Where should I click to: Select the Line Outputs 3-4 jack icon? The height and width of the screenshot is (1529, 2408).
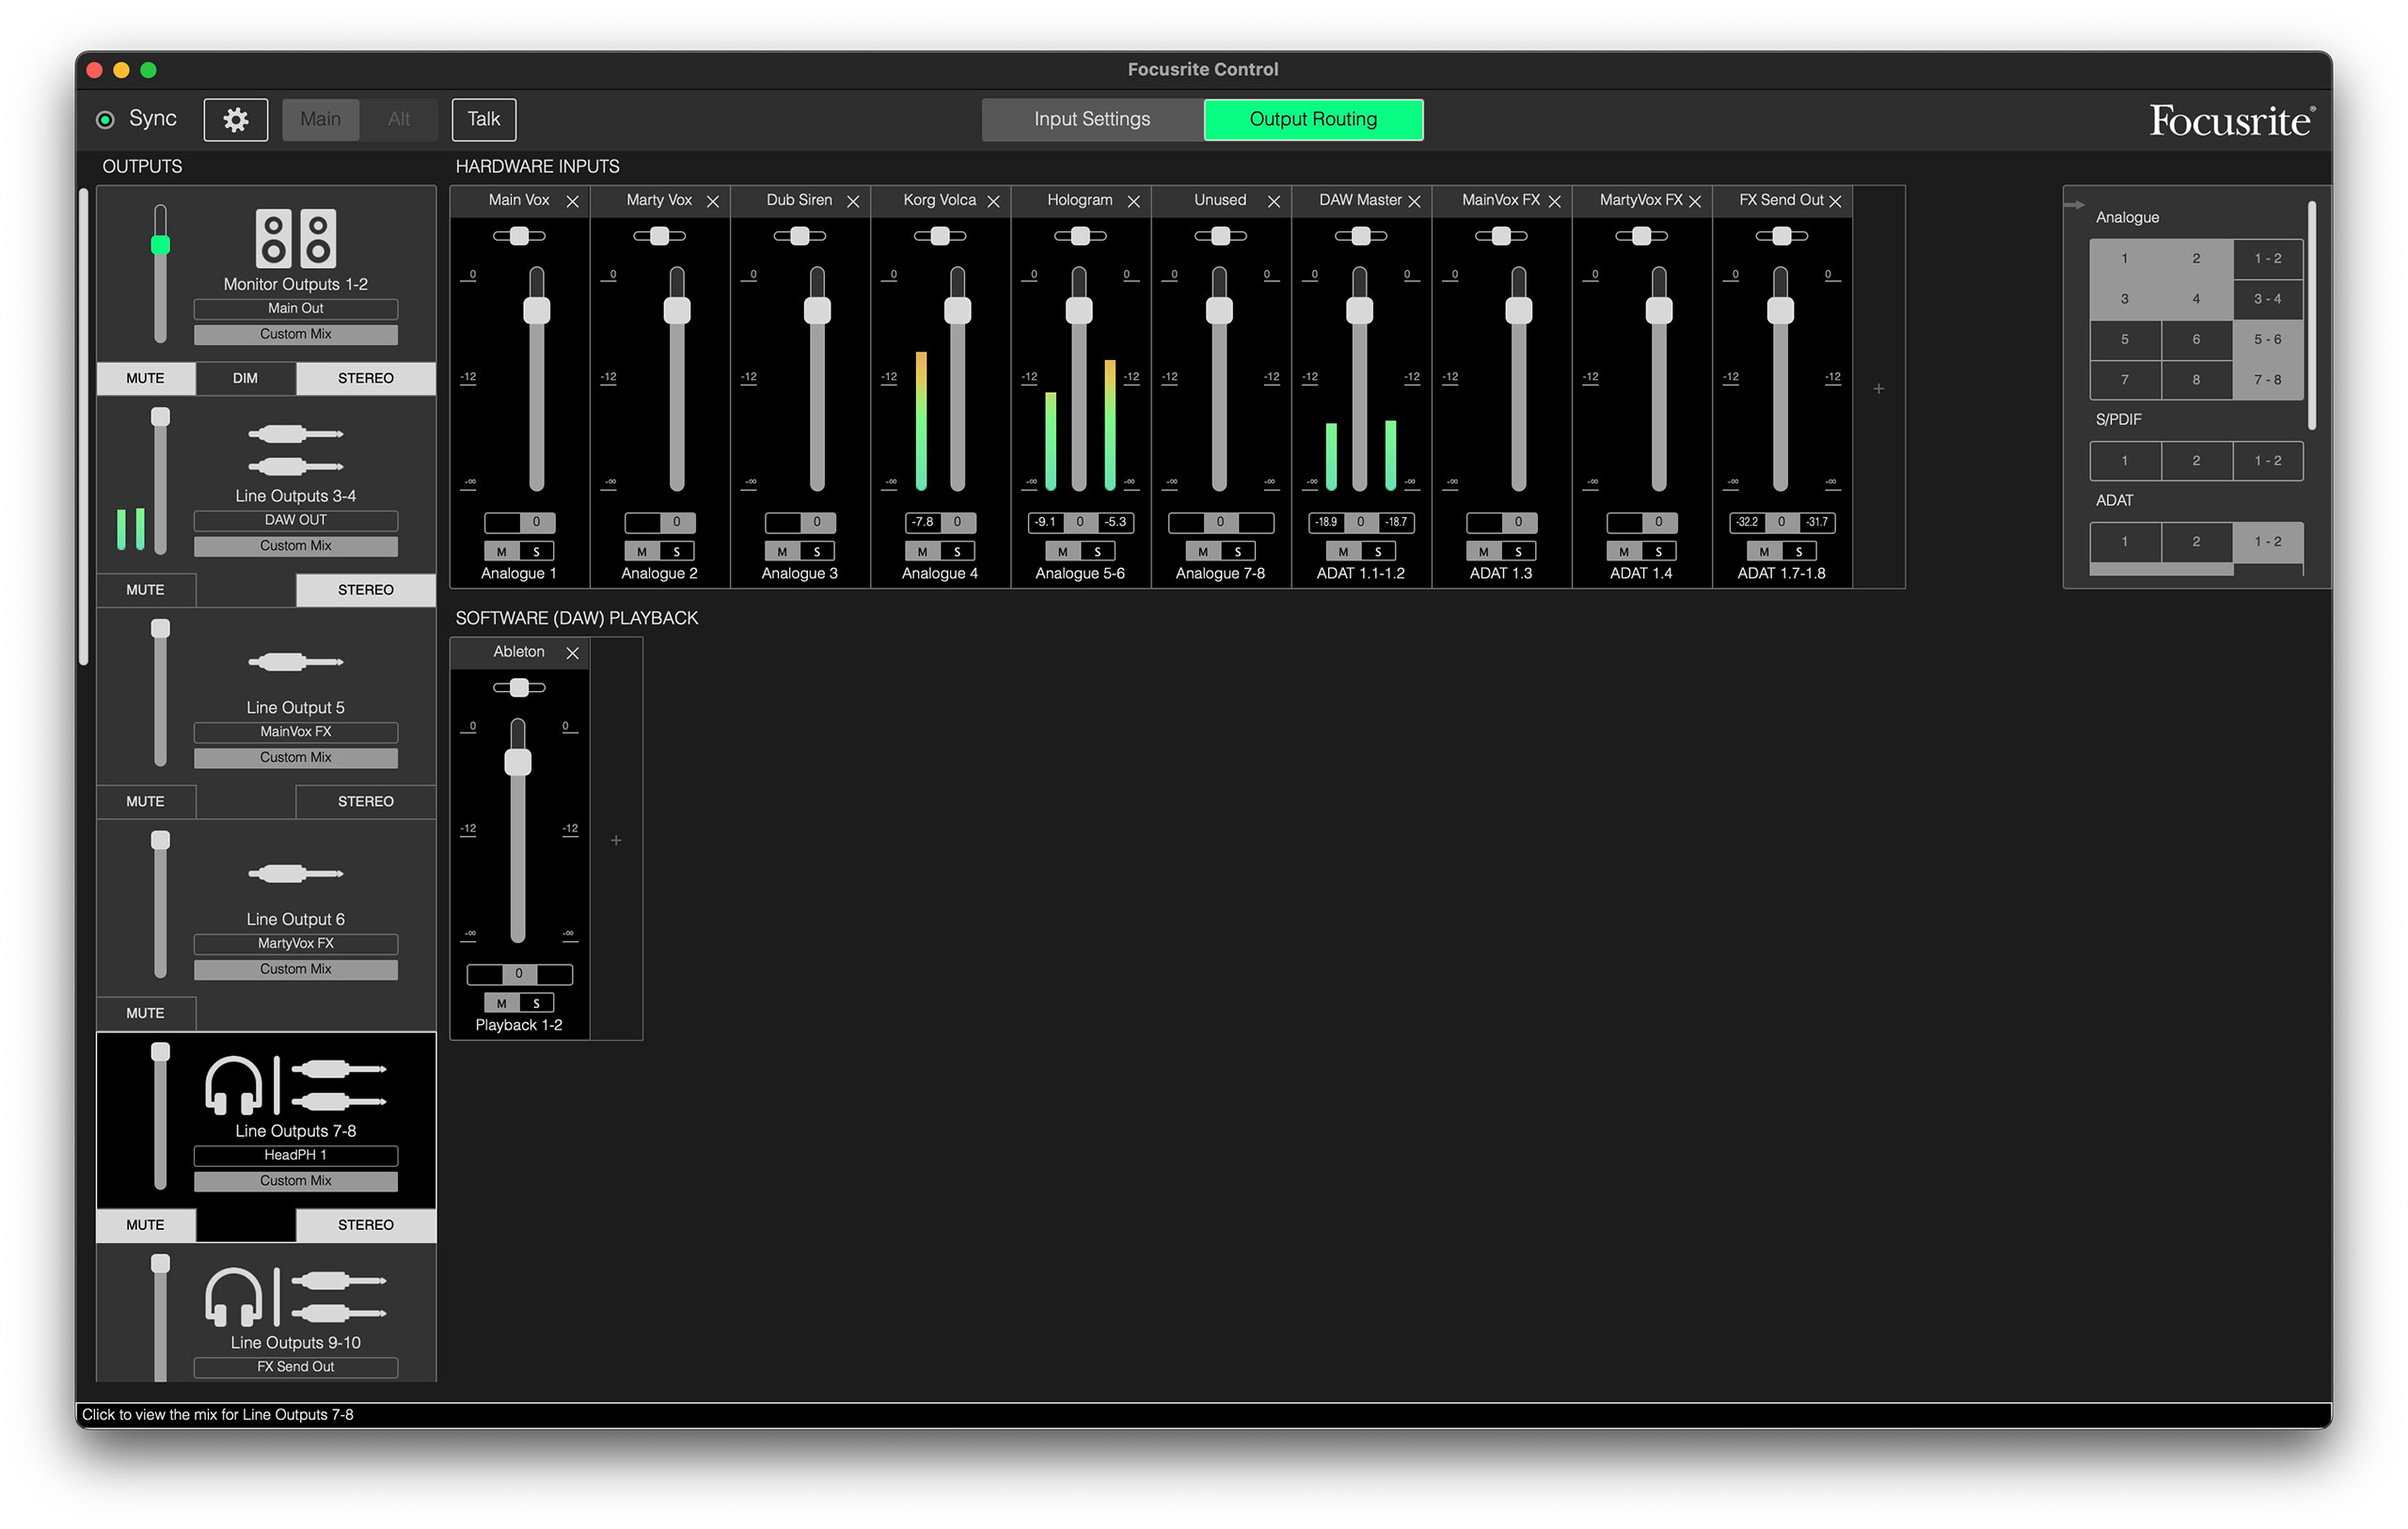(x=295, y=450)
